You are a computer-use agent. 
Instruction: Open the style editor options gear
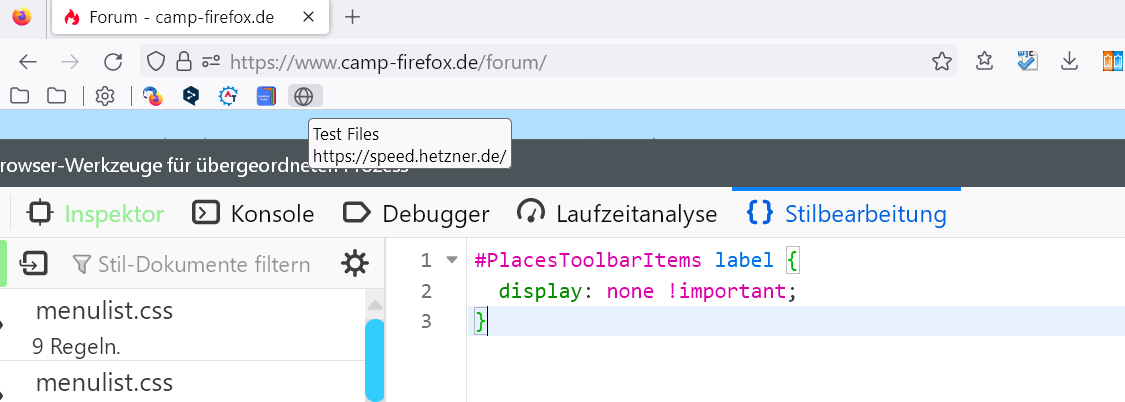click(x=354, y=264)
